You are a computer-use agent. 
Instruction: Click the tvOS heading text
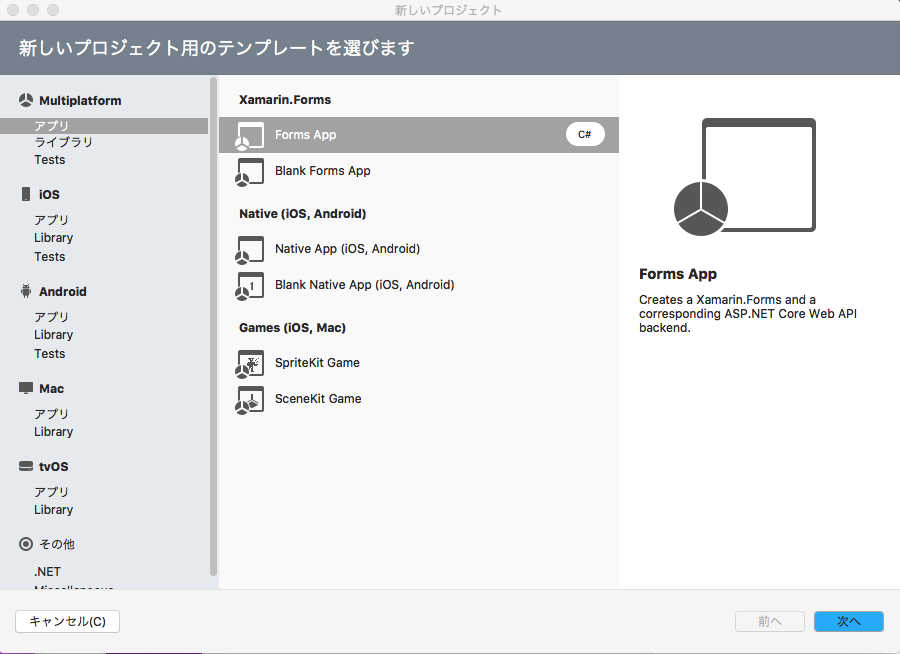53,467
